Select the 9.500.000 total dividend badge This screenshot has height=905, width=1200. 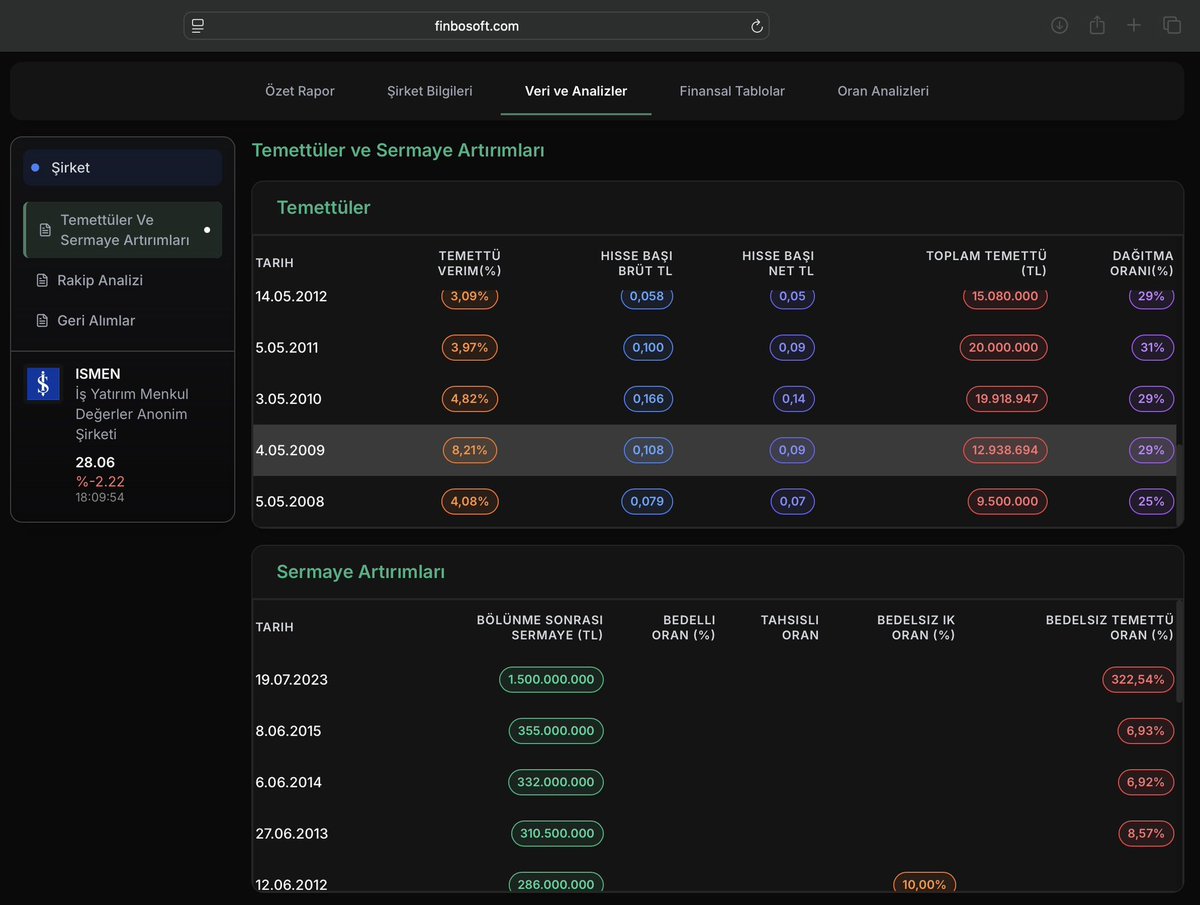click(1007, 501)
